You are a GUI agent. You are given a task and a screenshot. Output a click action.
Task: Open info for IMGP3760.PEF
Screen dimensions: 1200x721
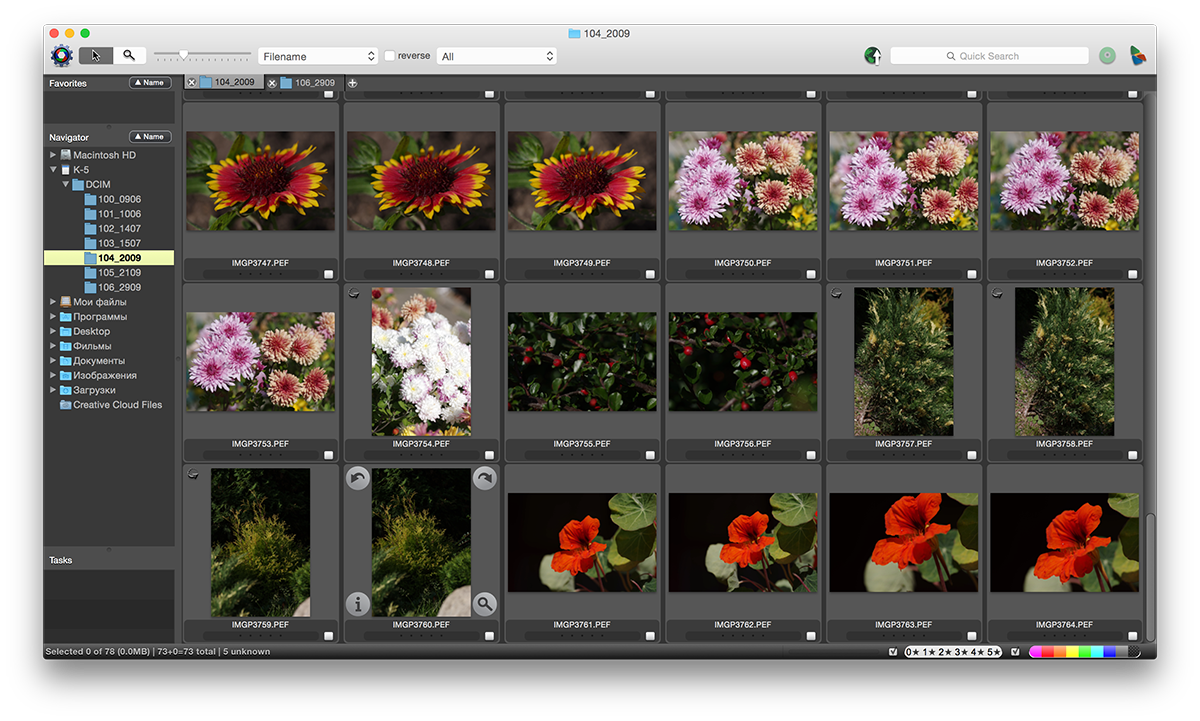point(358,604)
